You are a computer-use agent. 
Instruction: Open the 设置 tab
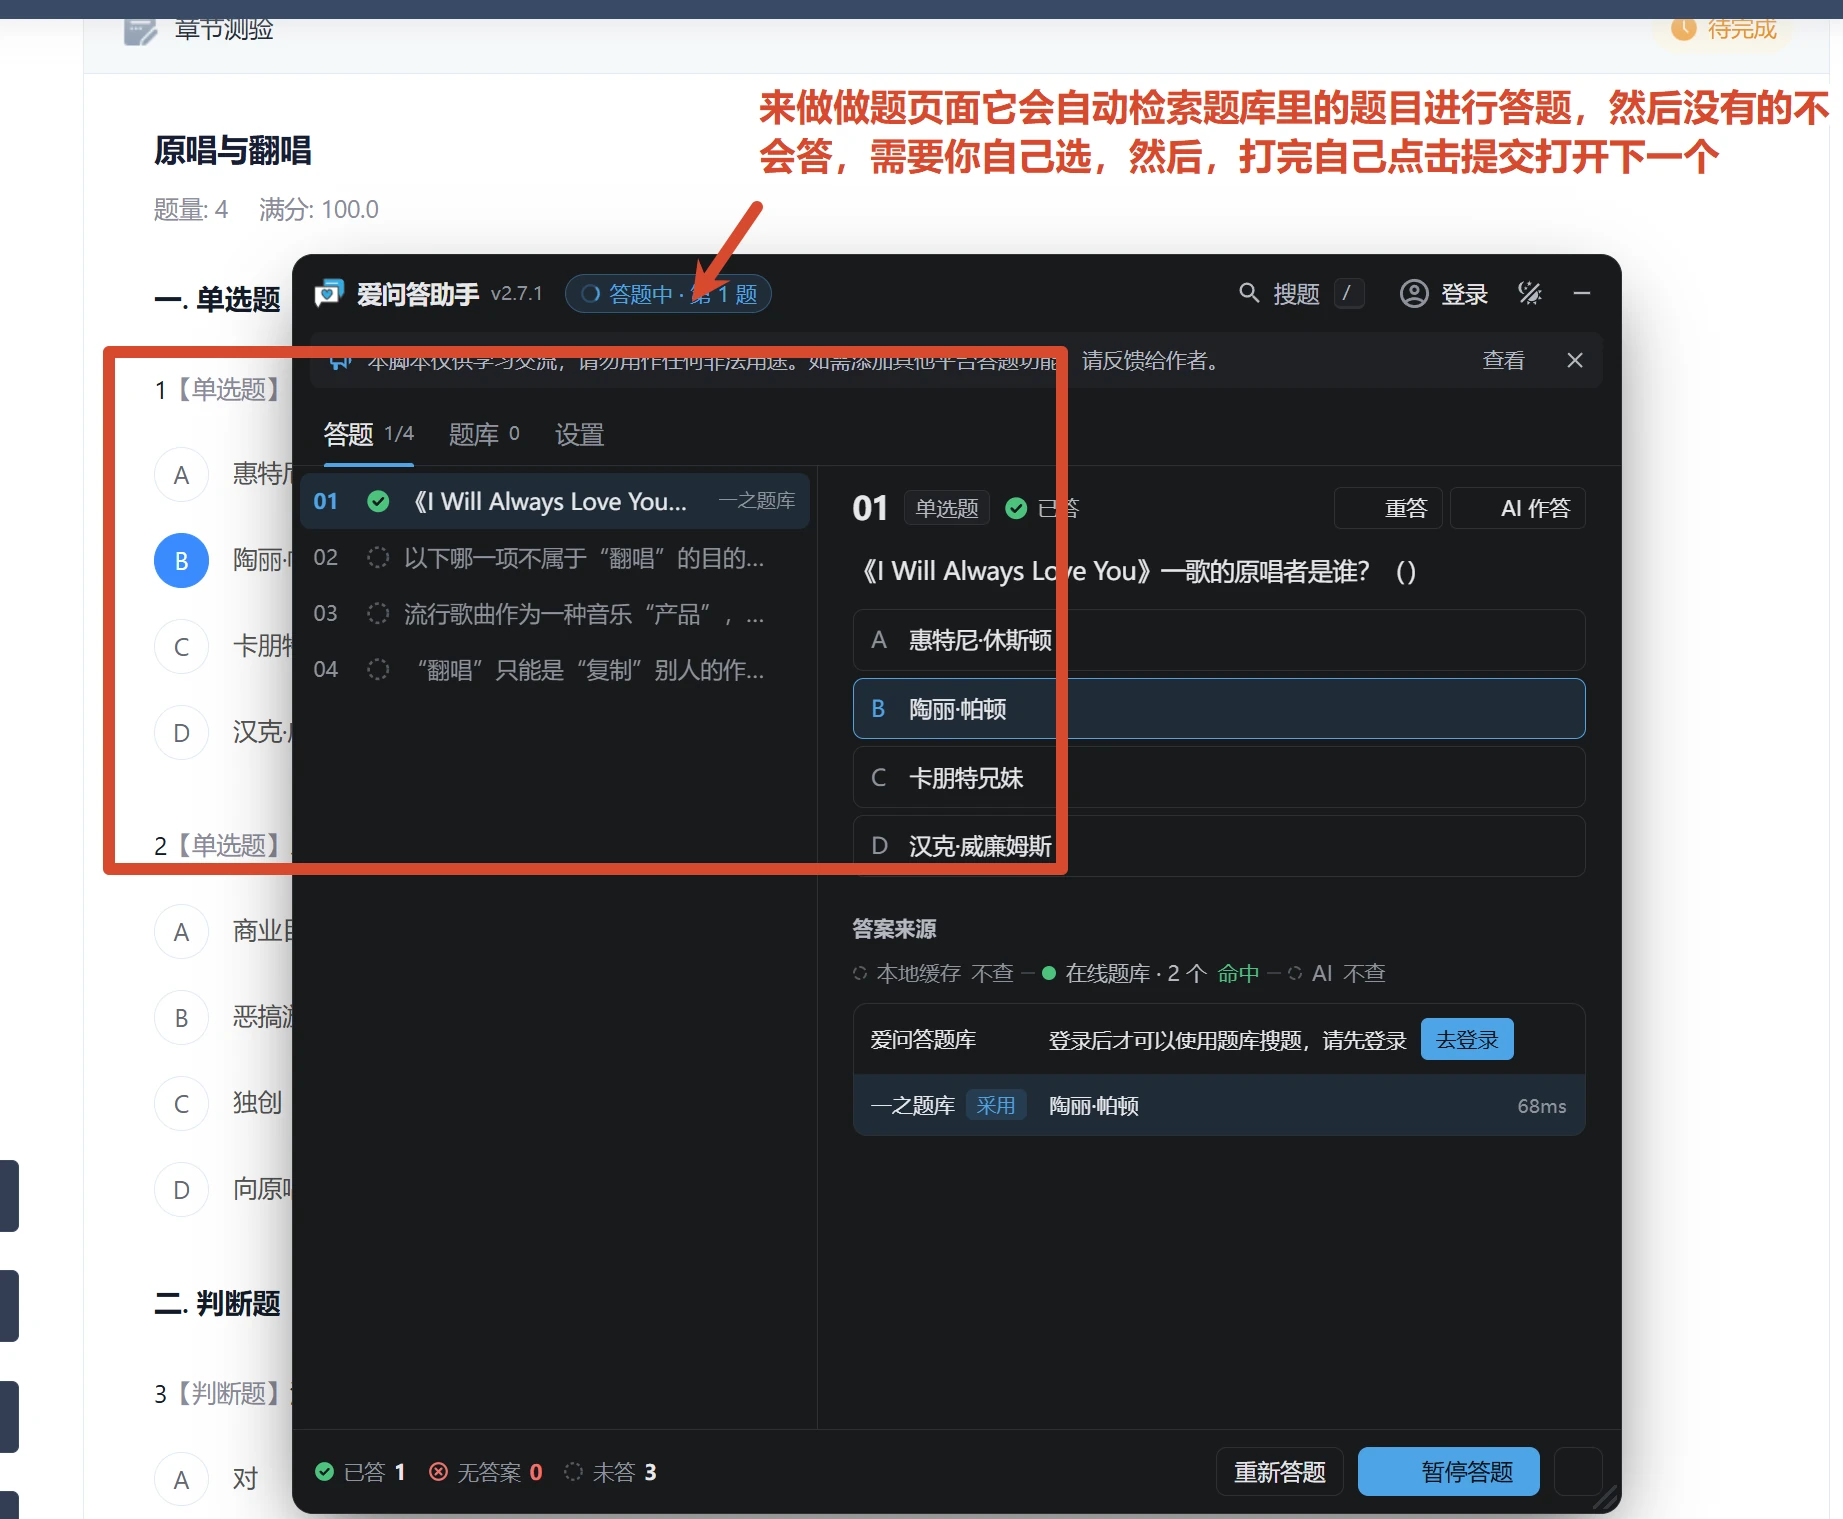[x=579, y=434]
